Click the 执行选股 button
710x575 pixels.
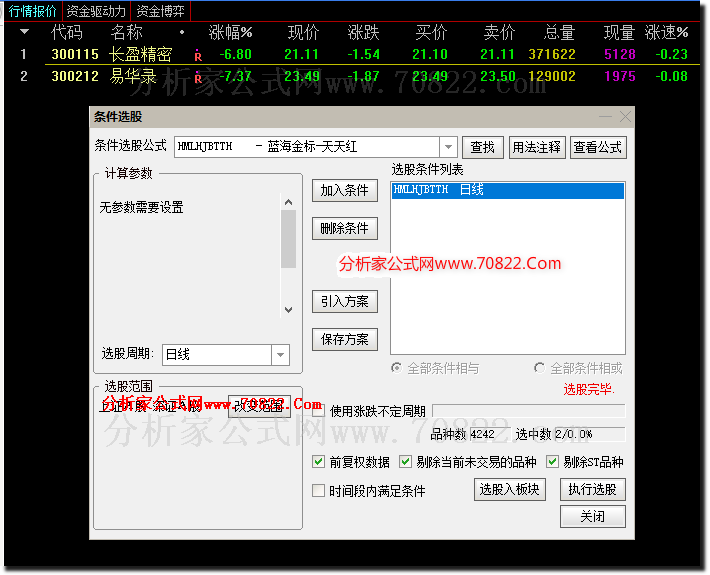593,489
